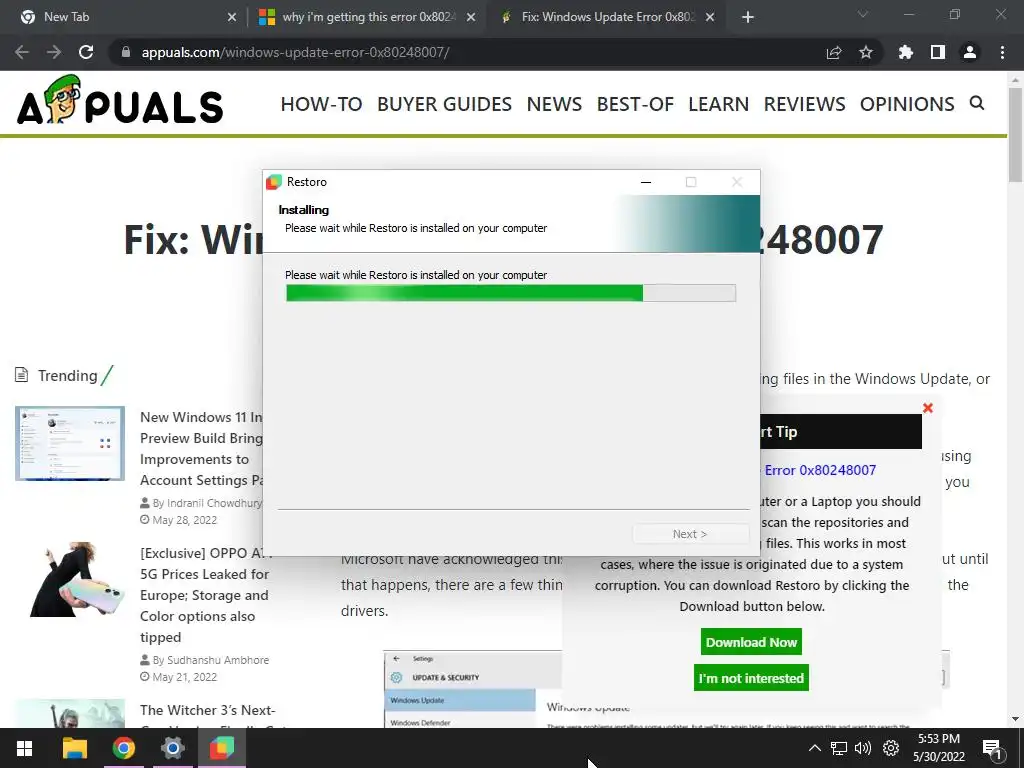Click the padlock site info icon

point(126,52)
